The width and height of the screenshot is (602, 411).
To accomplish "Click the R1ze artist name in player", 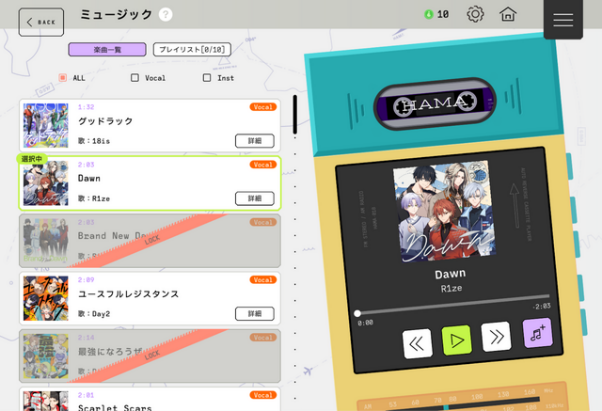I will pos(451,289).
